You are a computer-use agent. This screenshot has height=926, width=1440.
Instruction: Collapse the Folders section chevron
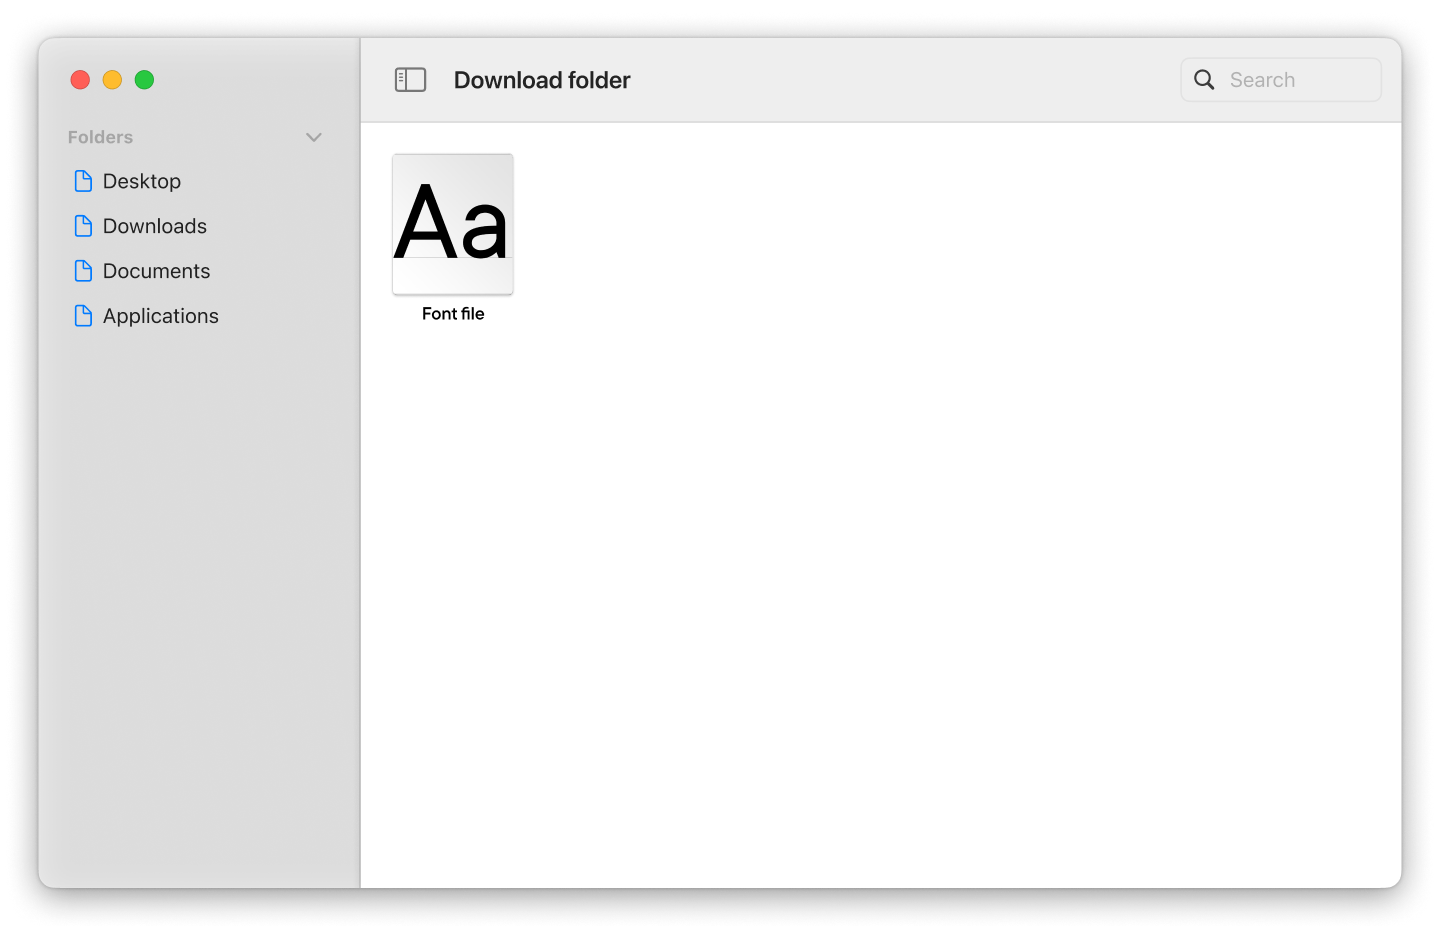[x=314, y=137]
